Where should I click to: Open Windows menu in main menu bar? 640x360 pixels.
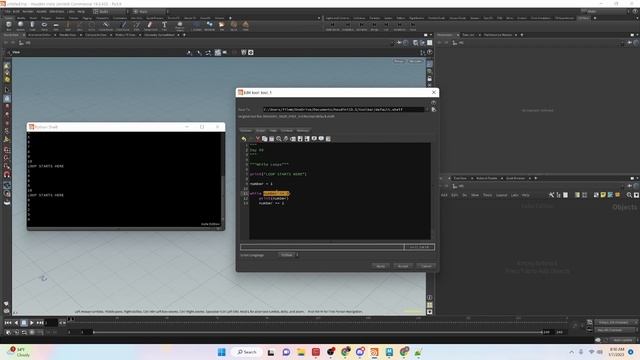tap(56, 11)
